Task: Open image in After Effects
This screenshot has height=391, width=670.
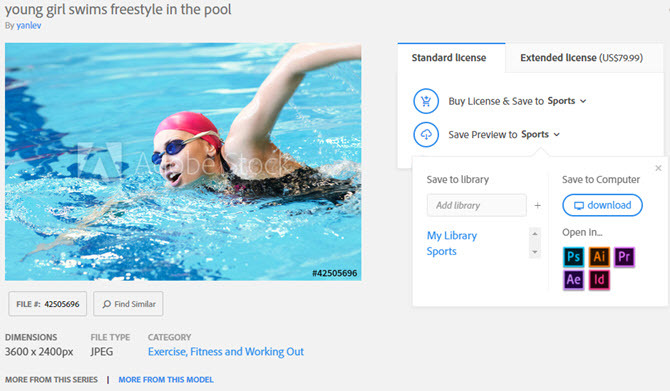Action: pos(573,280)
